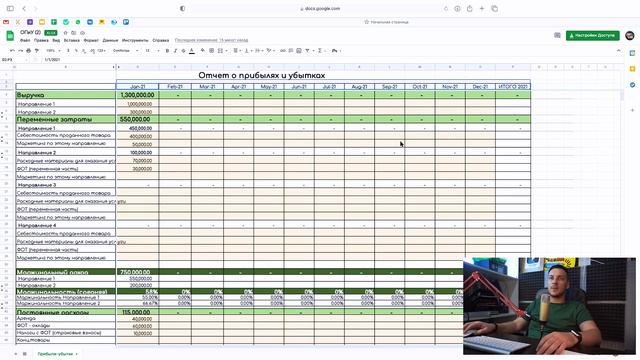Open the more number formats dropdown

(101, 51)
